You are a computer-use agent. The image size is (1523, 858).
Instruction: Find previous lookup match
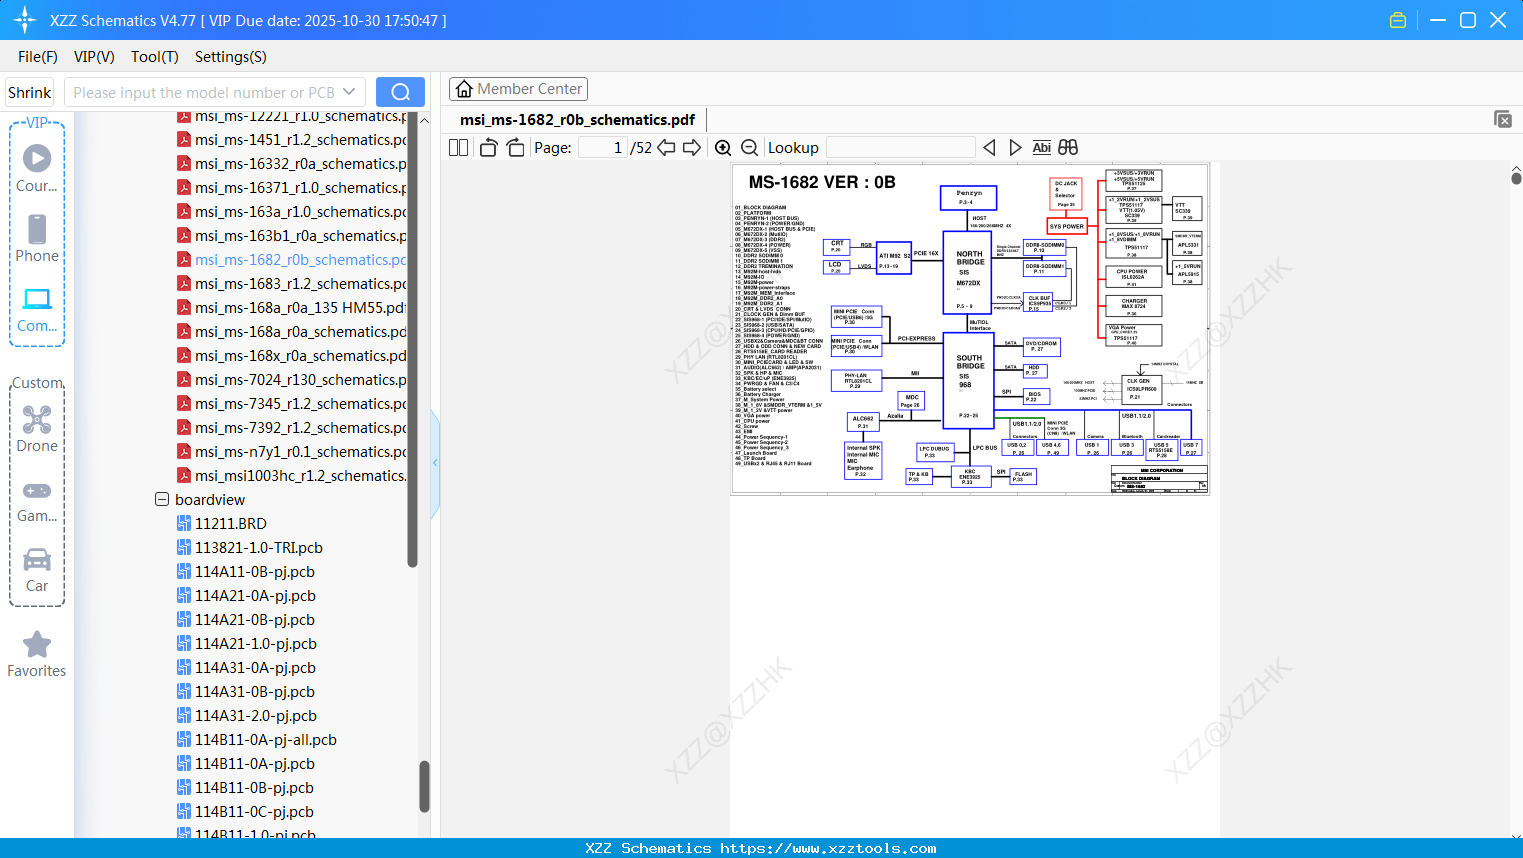click(989, 148)
